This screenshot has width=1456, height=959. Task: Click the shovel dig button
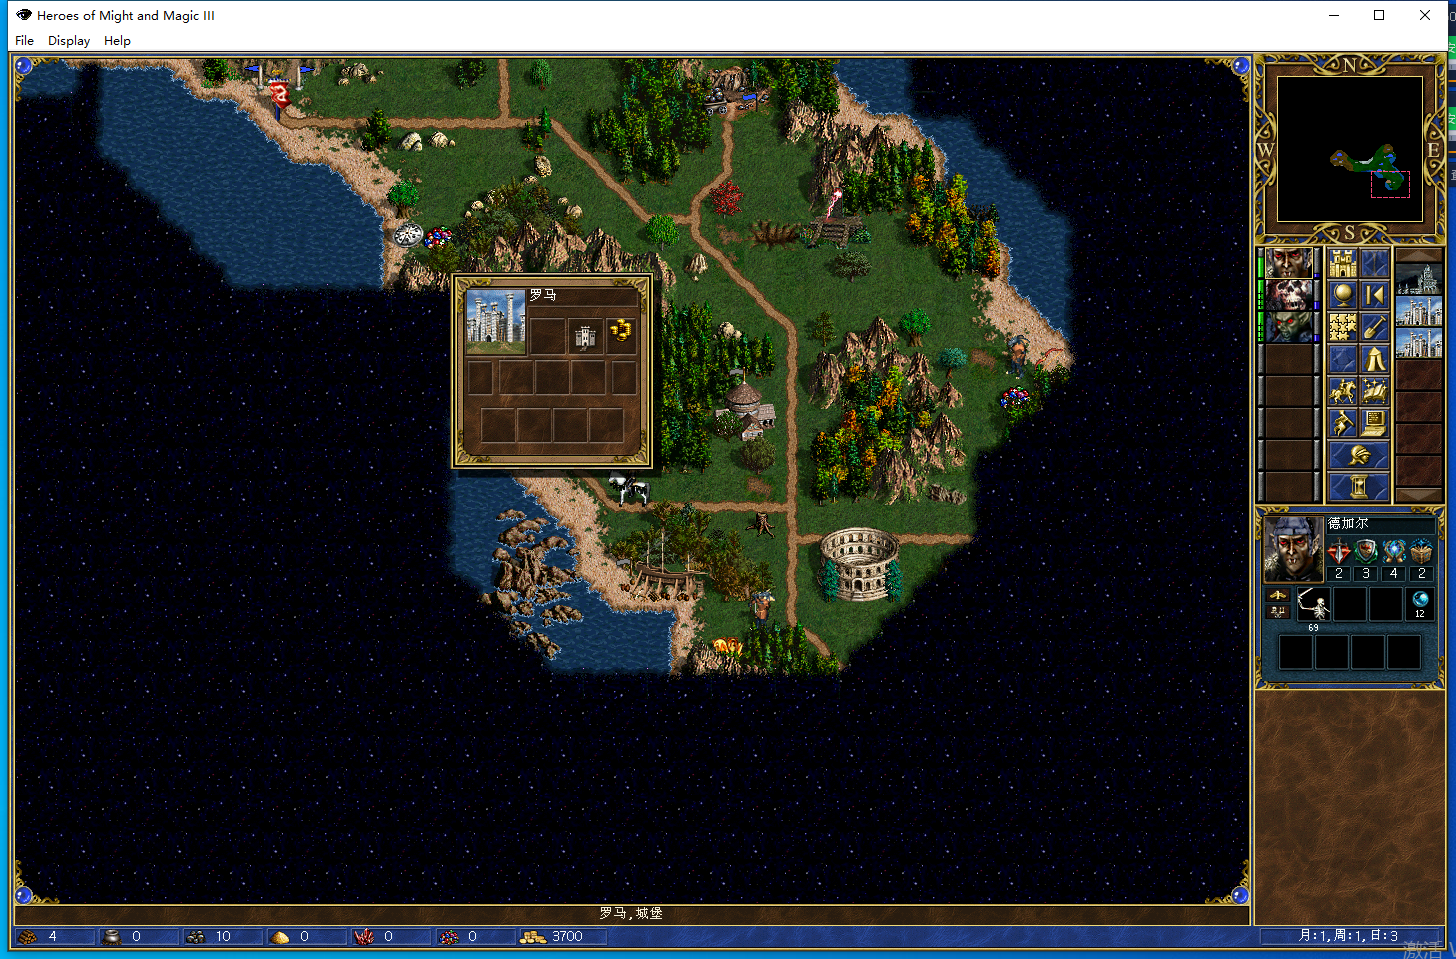pos(1374,327)
